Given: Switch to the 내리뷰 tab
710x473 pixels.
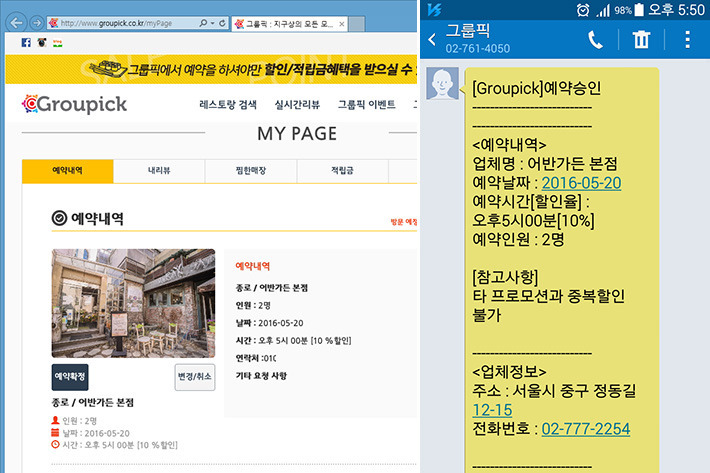Looking at the screenshot, I should click(159, 171).
